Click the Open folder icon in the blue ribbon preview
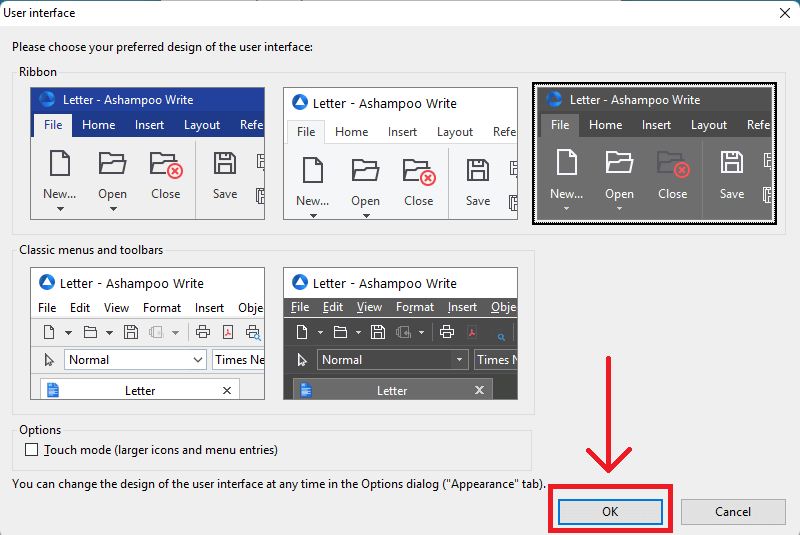 coord(112,164)
